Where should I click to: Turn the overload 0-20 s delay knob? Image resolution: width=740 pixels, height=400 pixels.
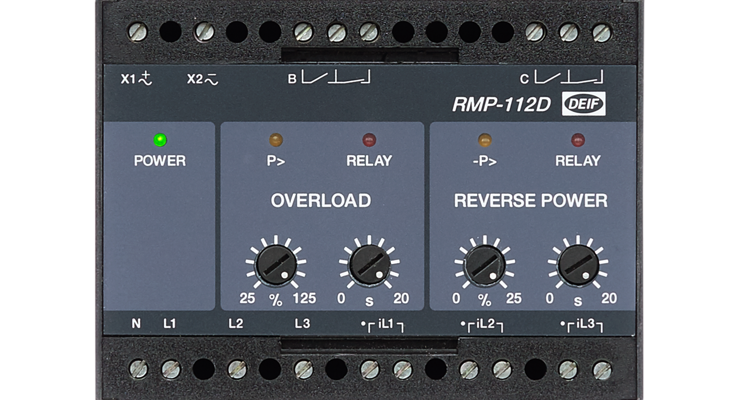(369, 265)
